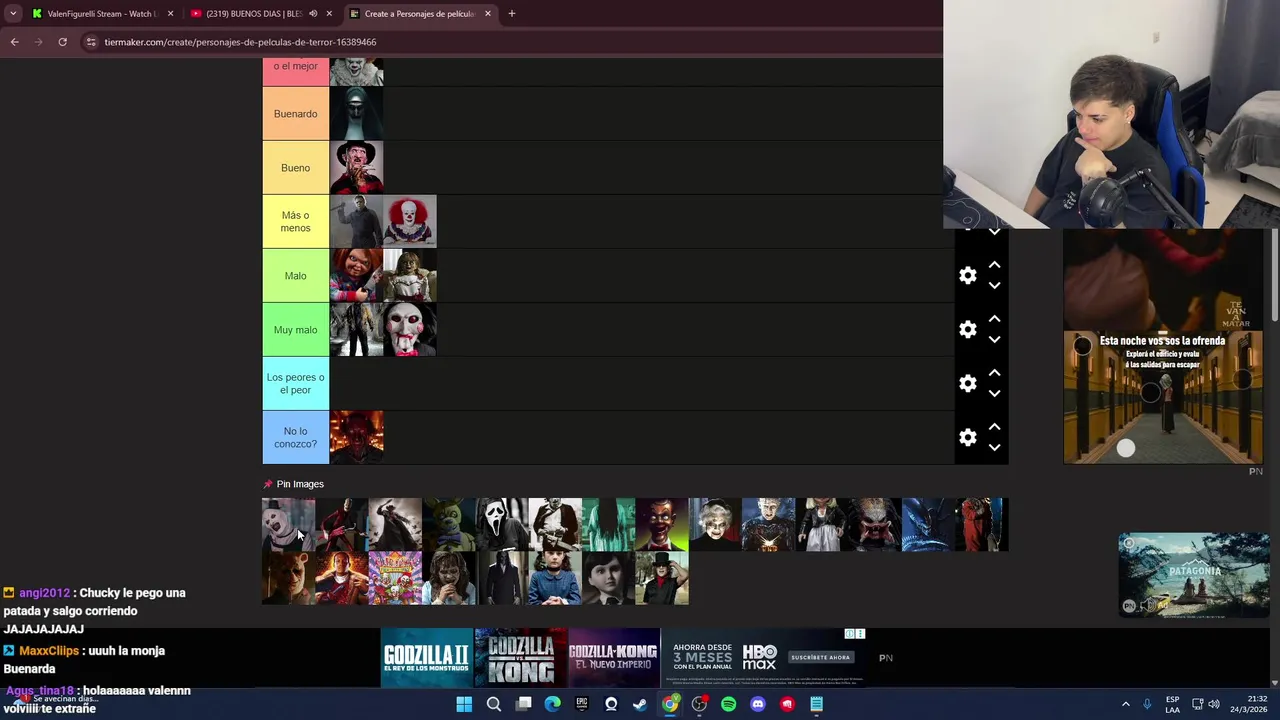This screenshot has width=1280, height=720.
Task: Select the green Samara image
Action: (608, 524)
